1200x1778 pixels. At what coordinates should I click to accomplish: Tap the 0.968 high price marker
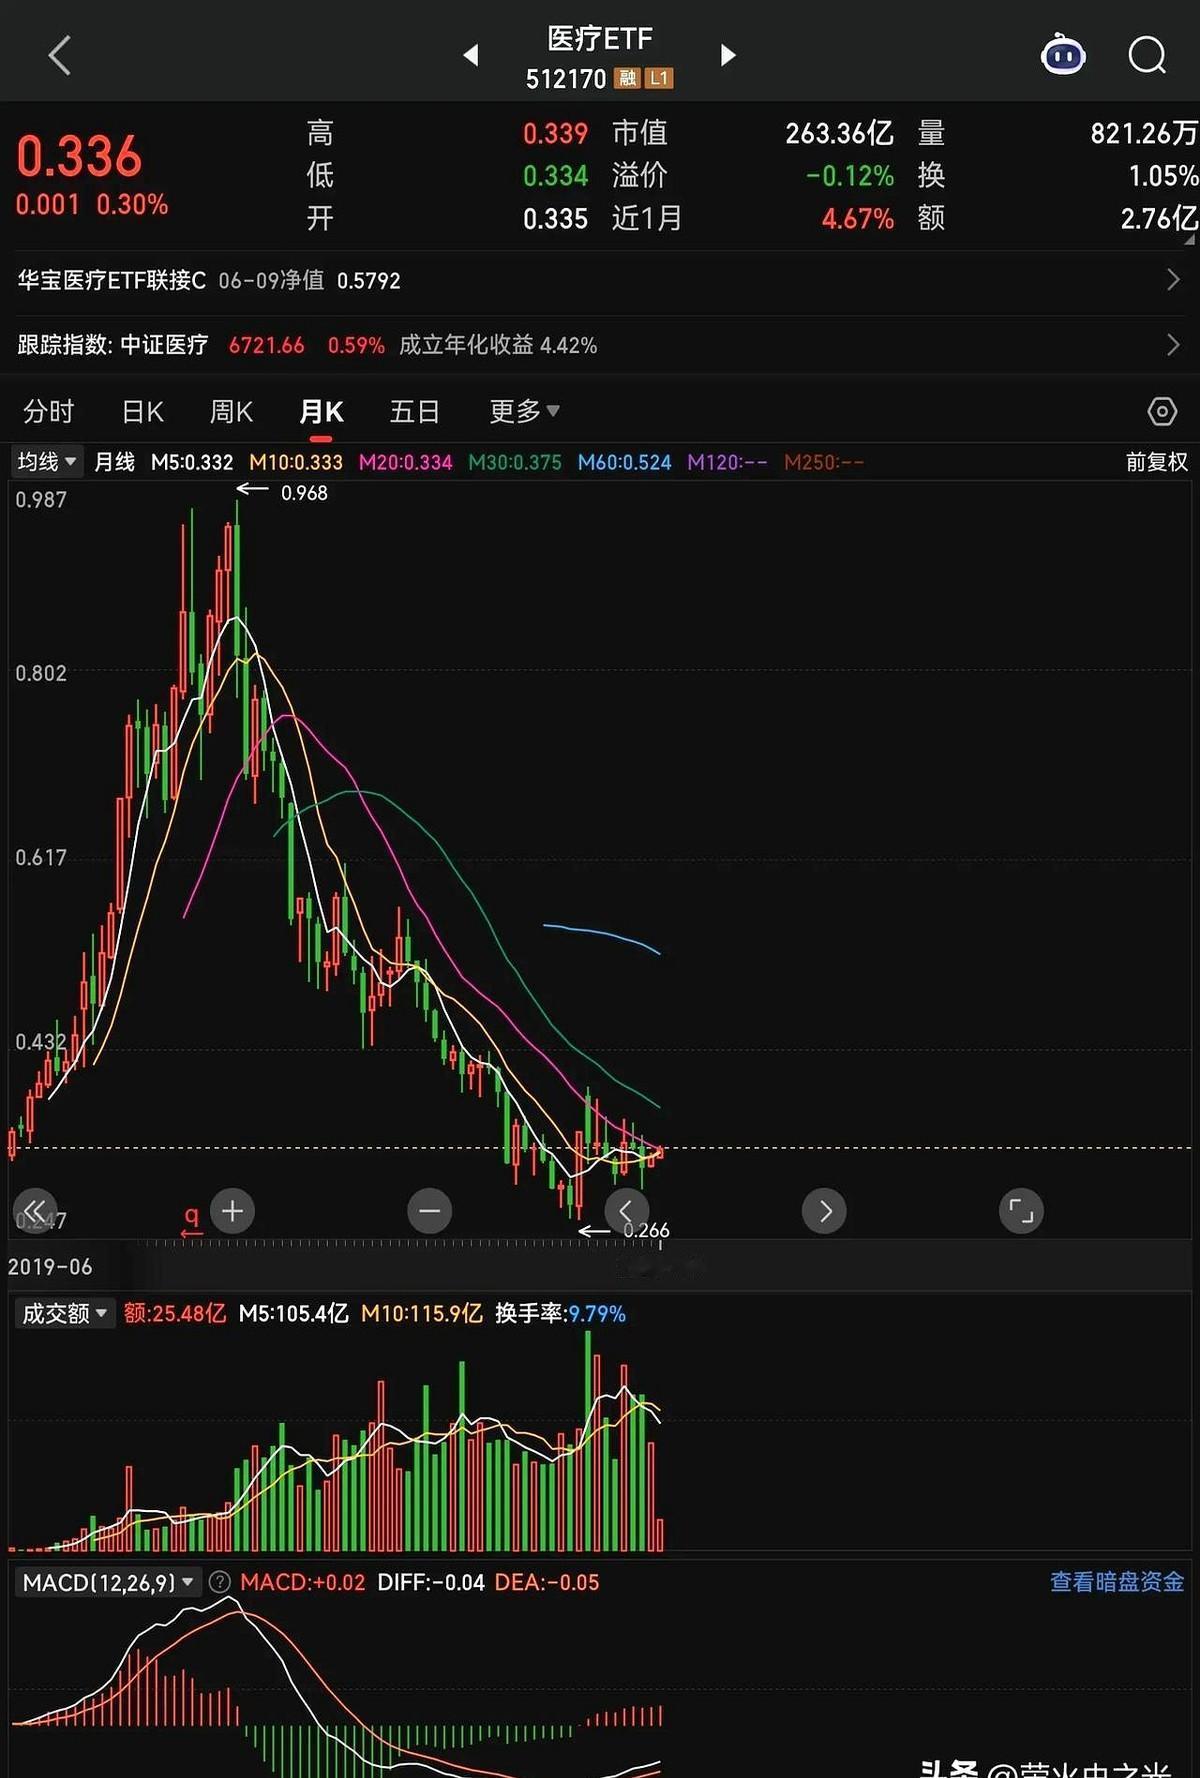pos(304,493)
